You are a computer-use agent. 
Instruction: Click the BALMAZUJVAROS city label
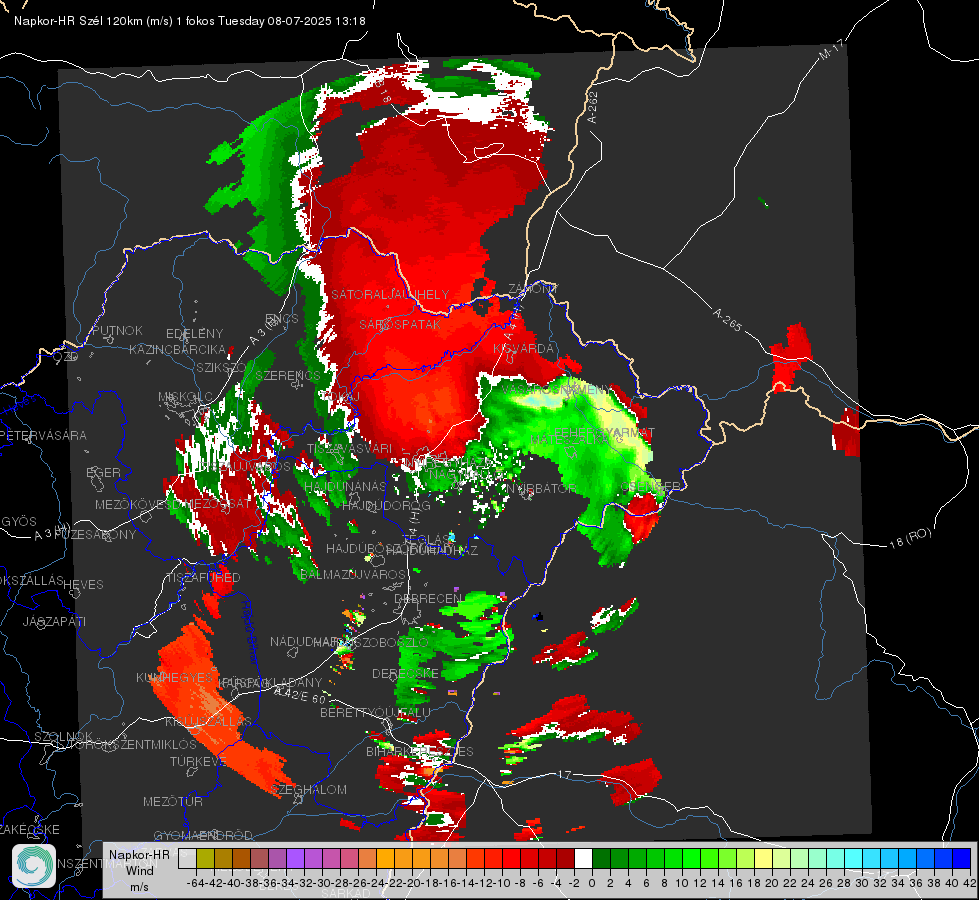(353, 574)
